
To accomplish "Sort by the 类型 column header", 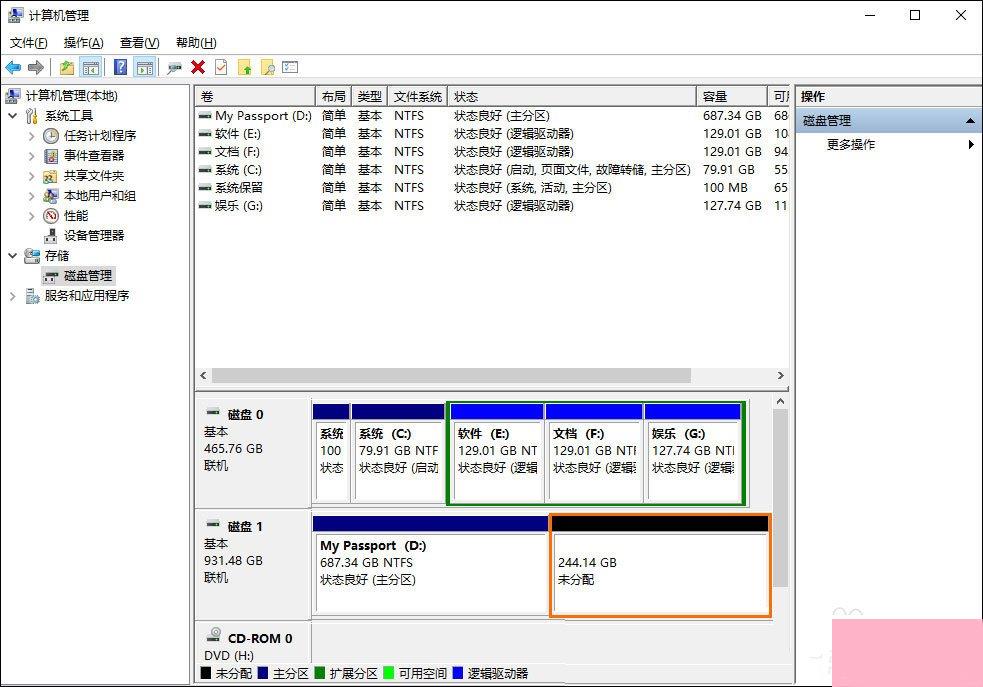I will [370, 97].
